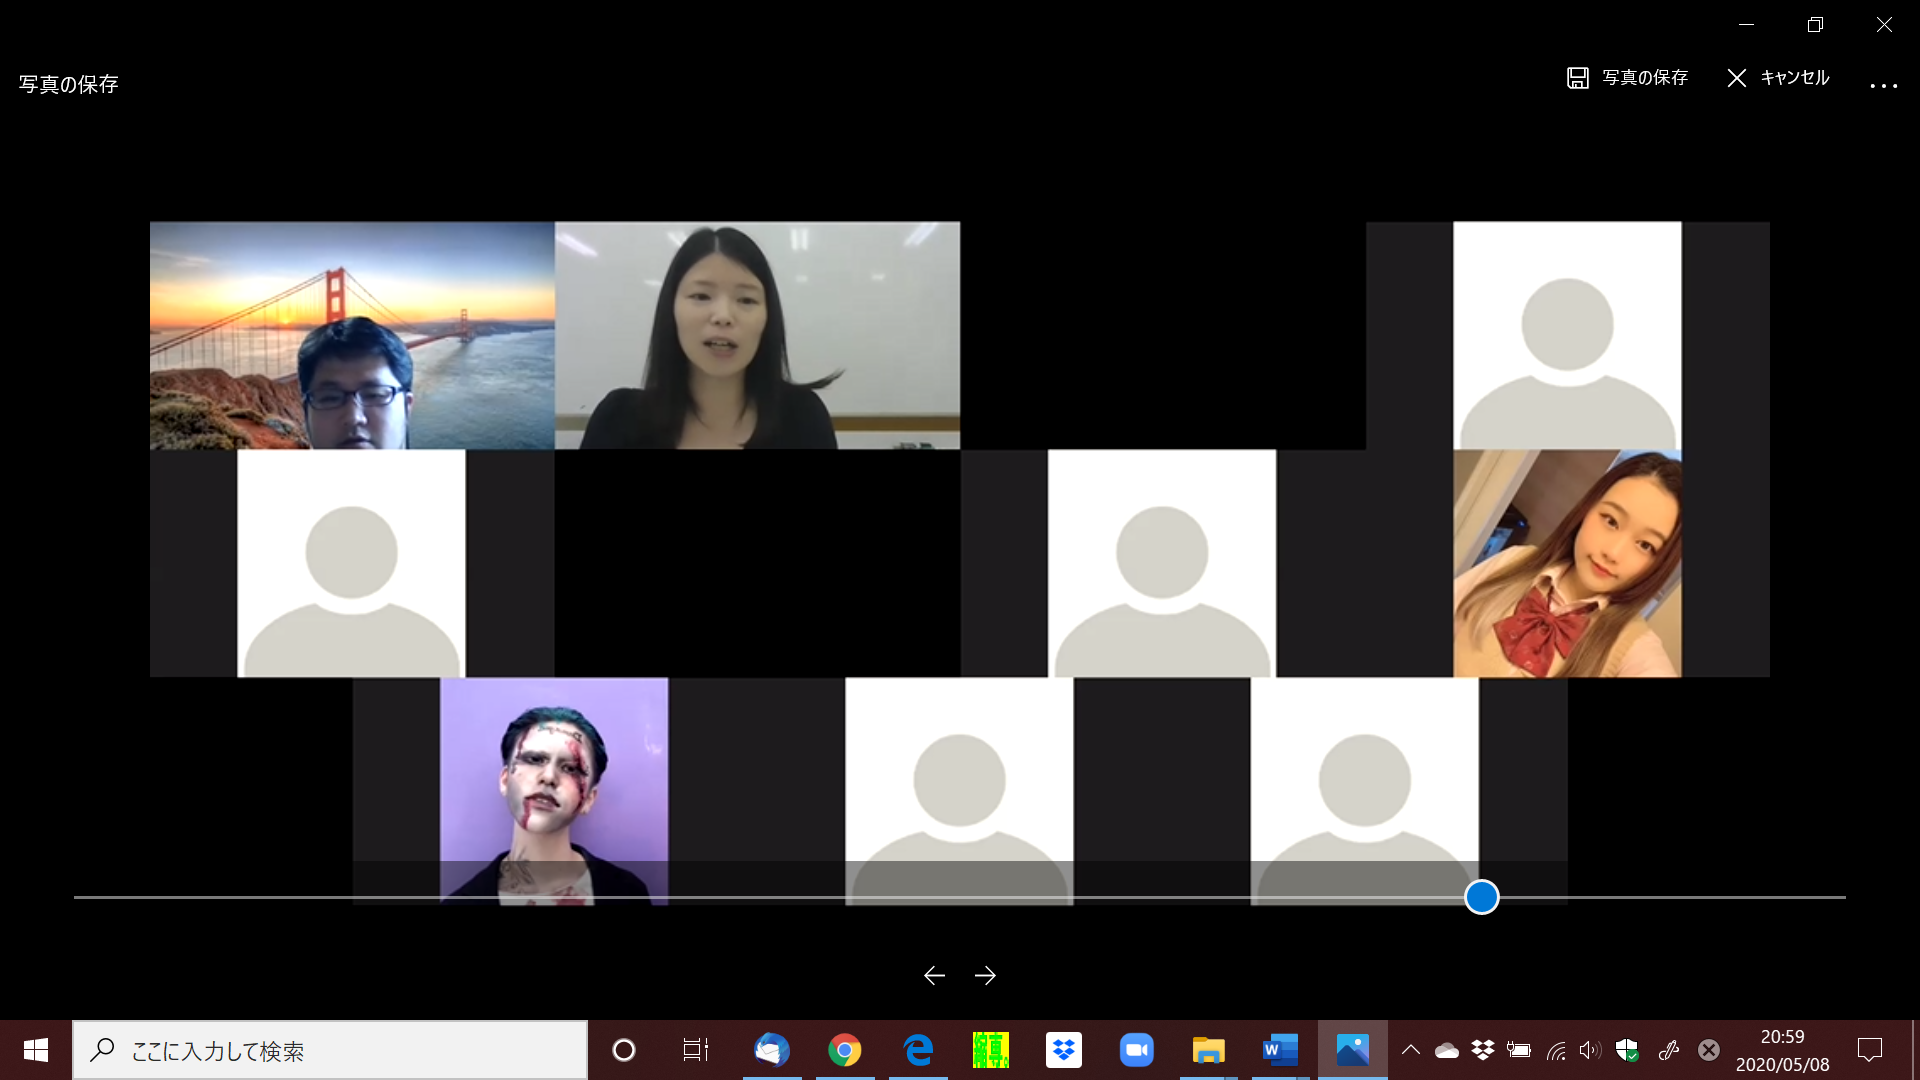Minimize the Photos window
This screenshot has height=1080, width=1920.
point(1747,24)
